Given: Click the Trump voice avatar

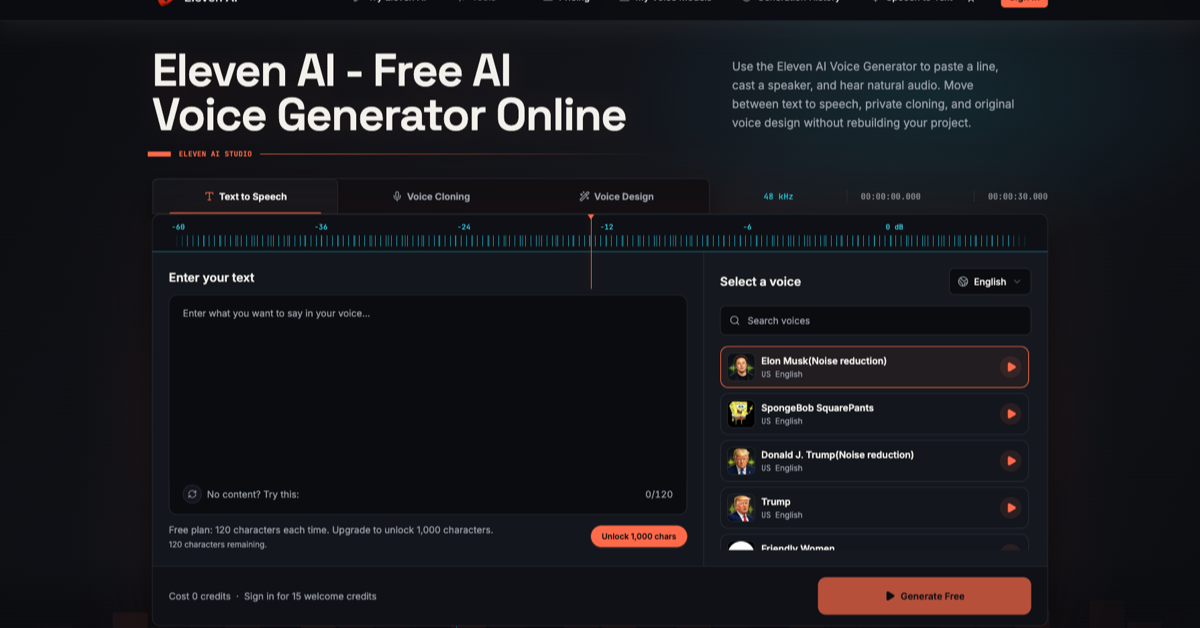Looking at the screenshot, I should 741,508.
